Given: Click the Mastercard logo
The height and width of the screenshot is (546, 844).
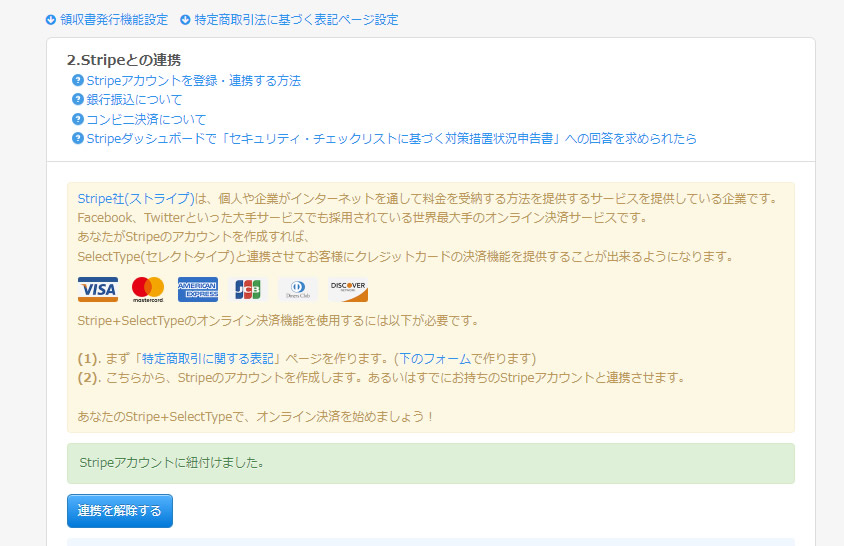Looking at the screenshot, I should [x=147, y=289].
